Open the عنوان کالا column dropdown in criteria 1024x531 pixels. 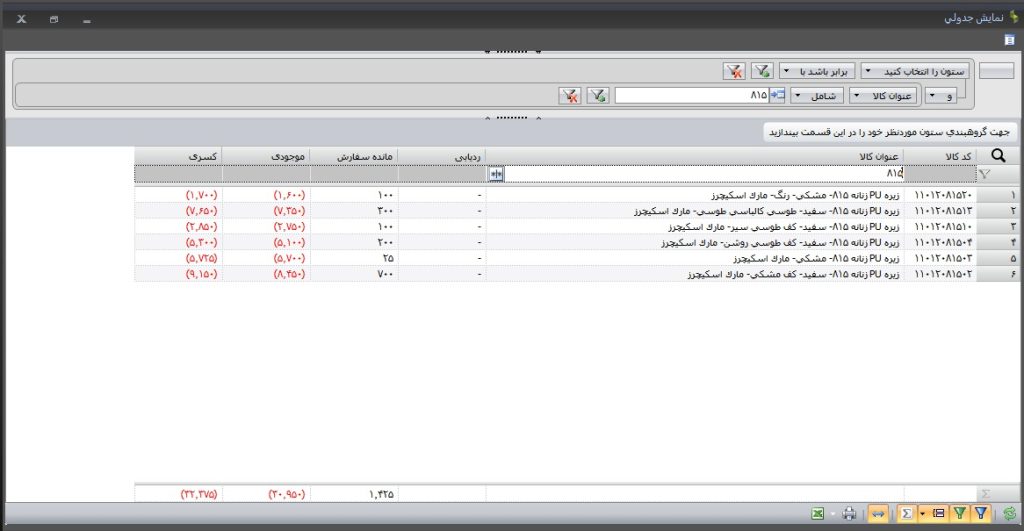[x=883, y=96]
